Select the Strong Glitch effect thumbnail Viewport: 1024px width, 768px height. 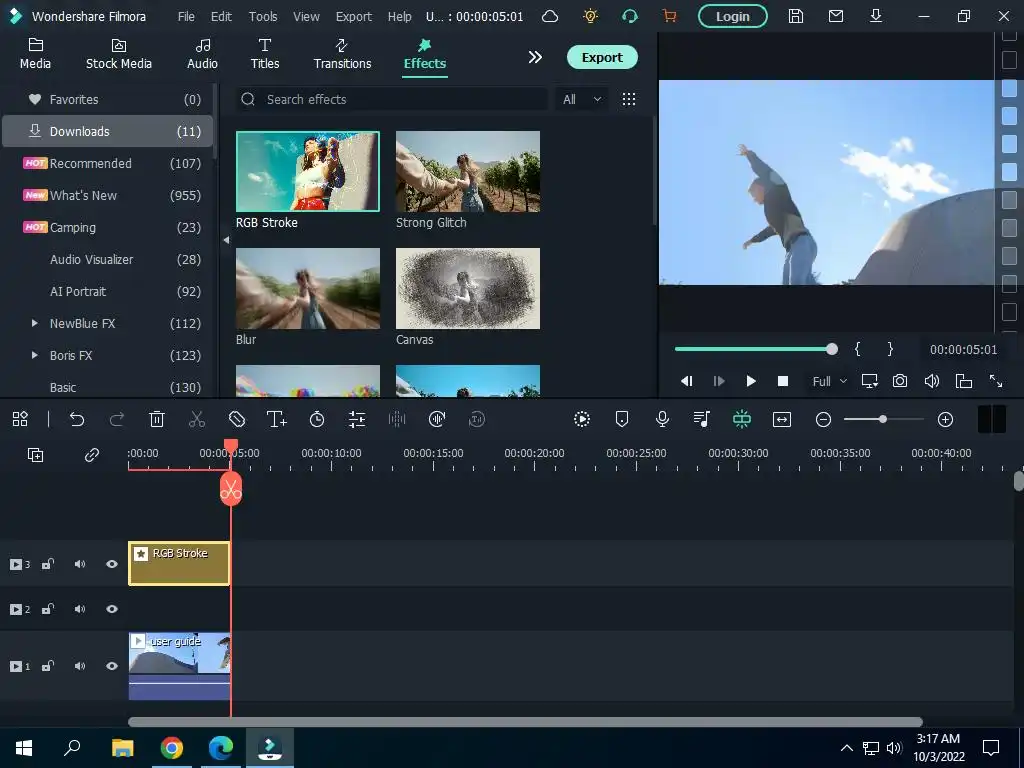coord(468,171)
